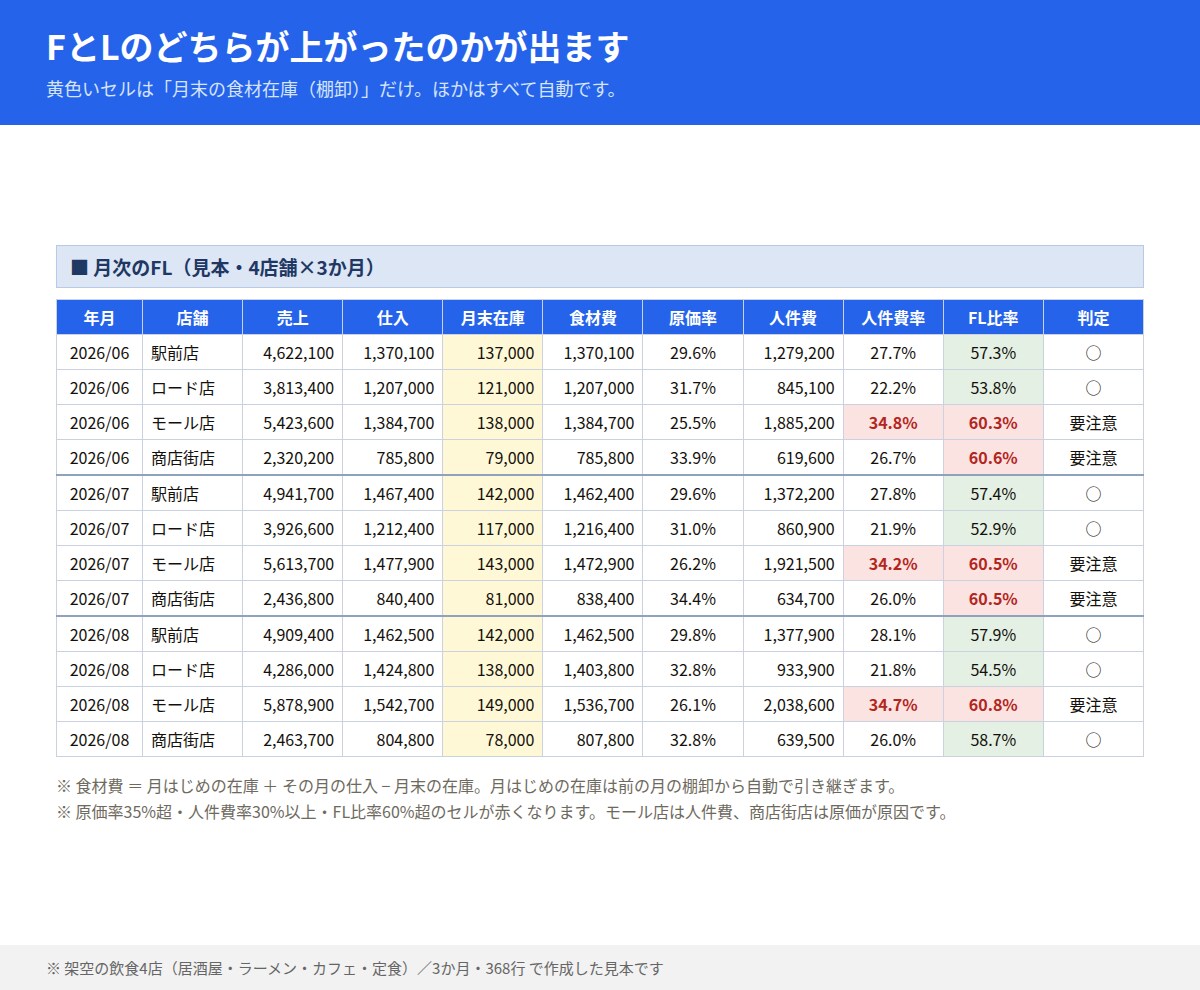Click the FL比率 column header

(x=993, y=318)
